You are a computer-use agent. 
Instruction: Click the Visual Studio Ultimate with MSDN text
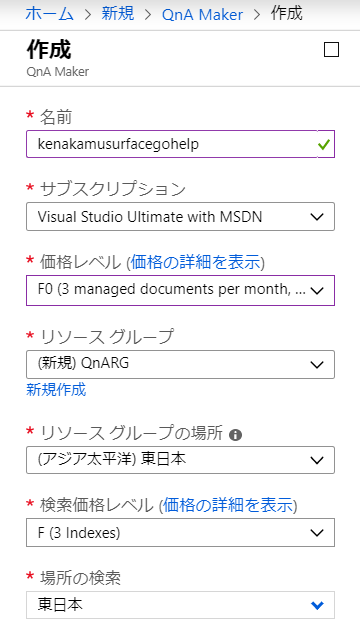(x=150, y=217)
